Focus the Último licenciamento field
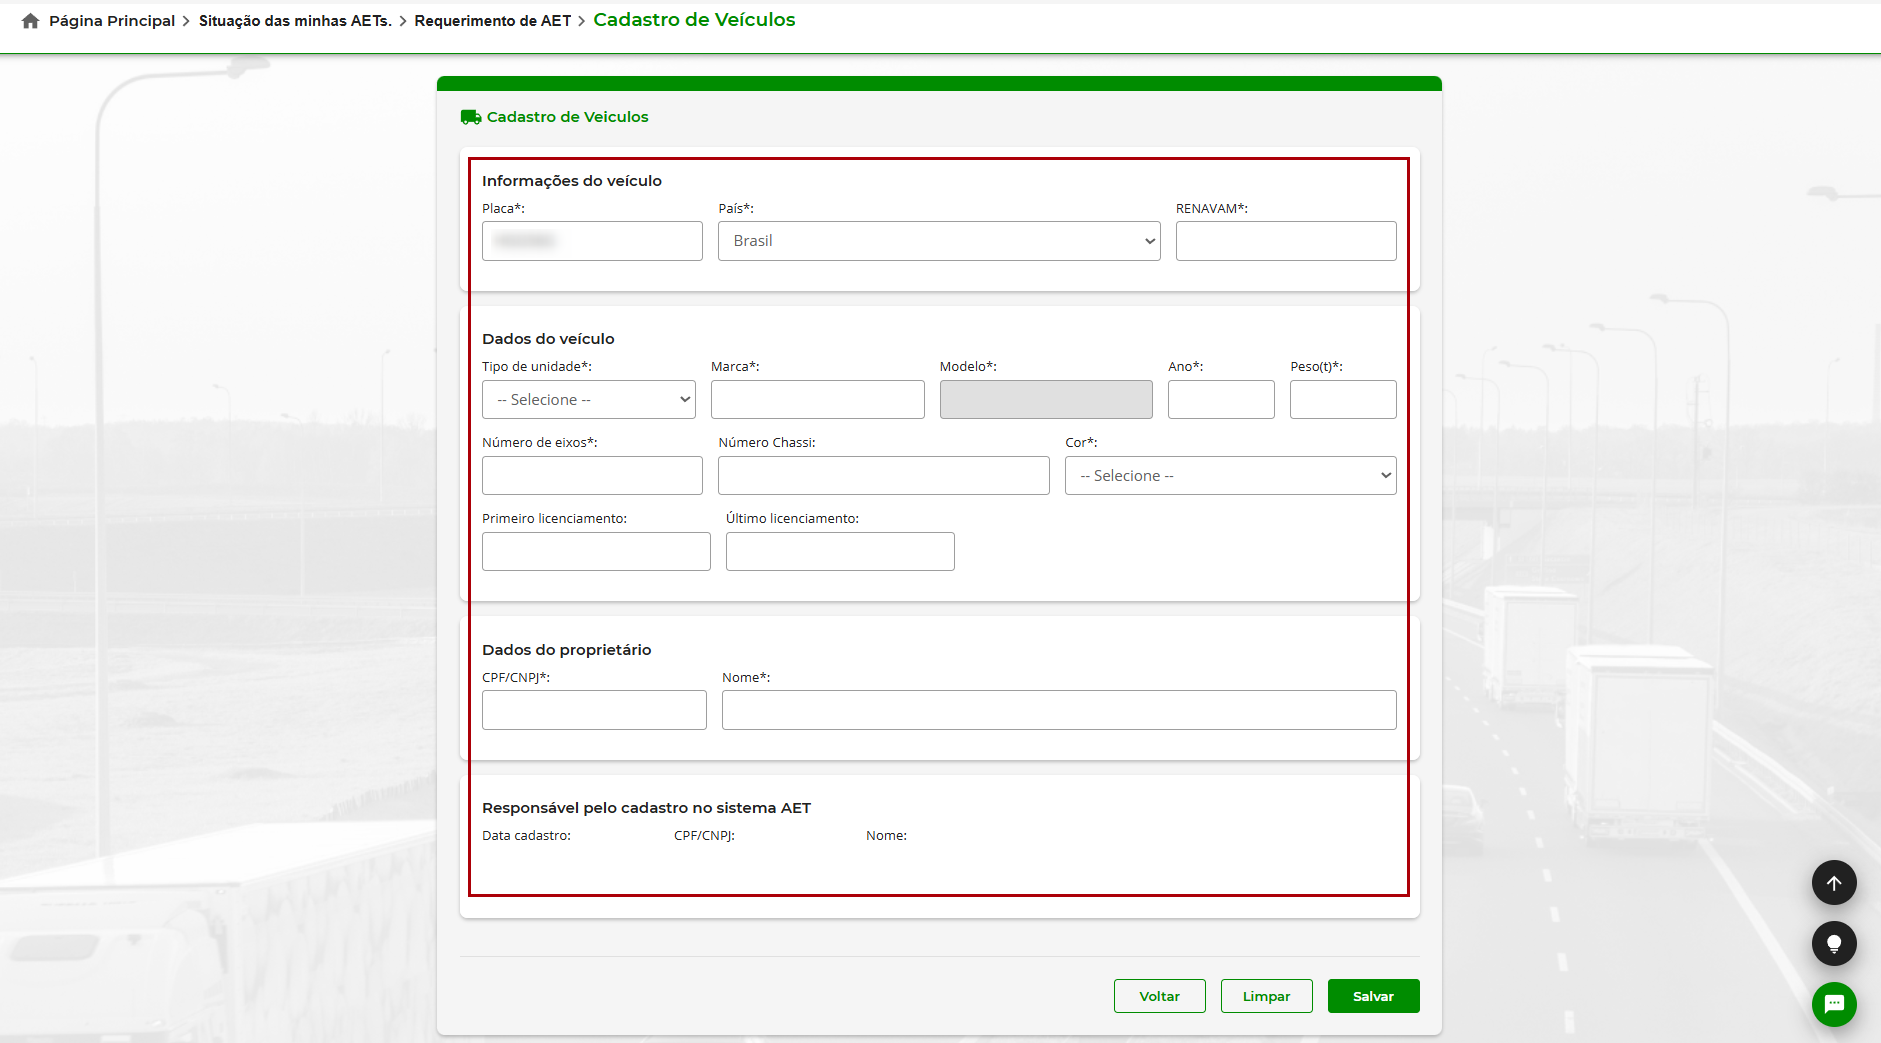This screenshot has width=1881, height=1043. [840, 552]
